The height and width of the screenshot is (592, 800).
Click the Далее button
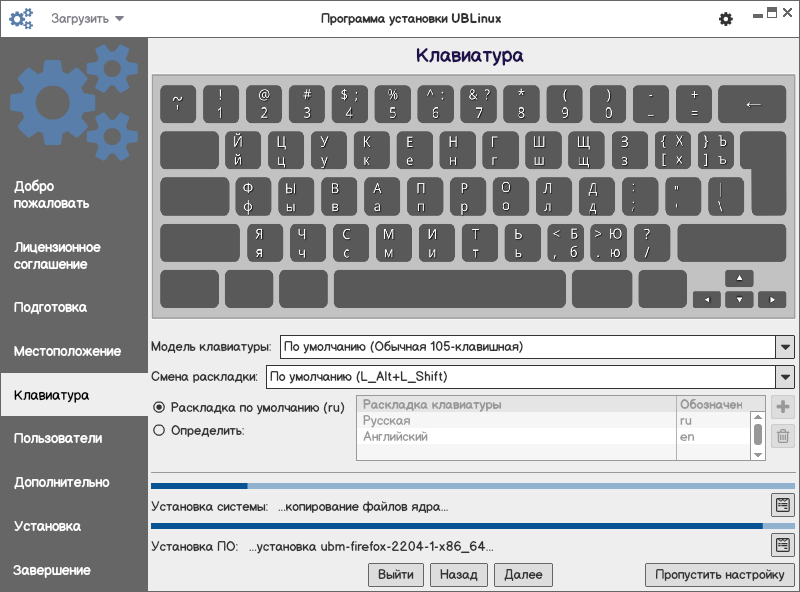tap(523, 575)
